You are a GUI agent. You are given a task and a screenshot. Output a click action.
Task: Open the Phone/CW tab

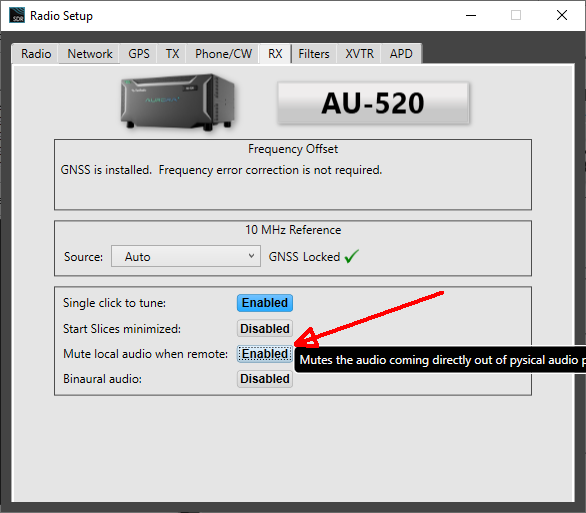(223, 54)
